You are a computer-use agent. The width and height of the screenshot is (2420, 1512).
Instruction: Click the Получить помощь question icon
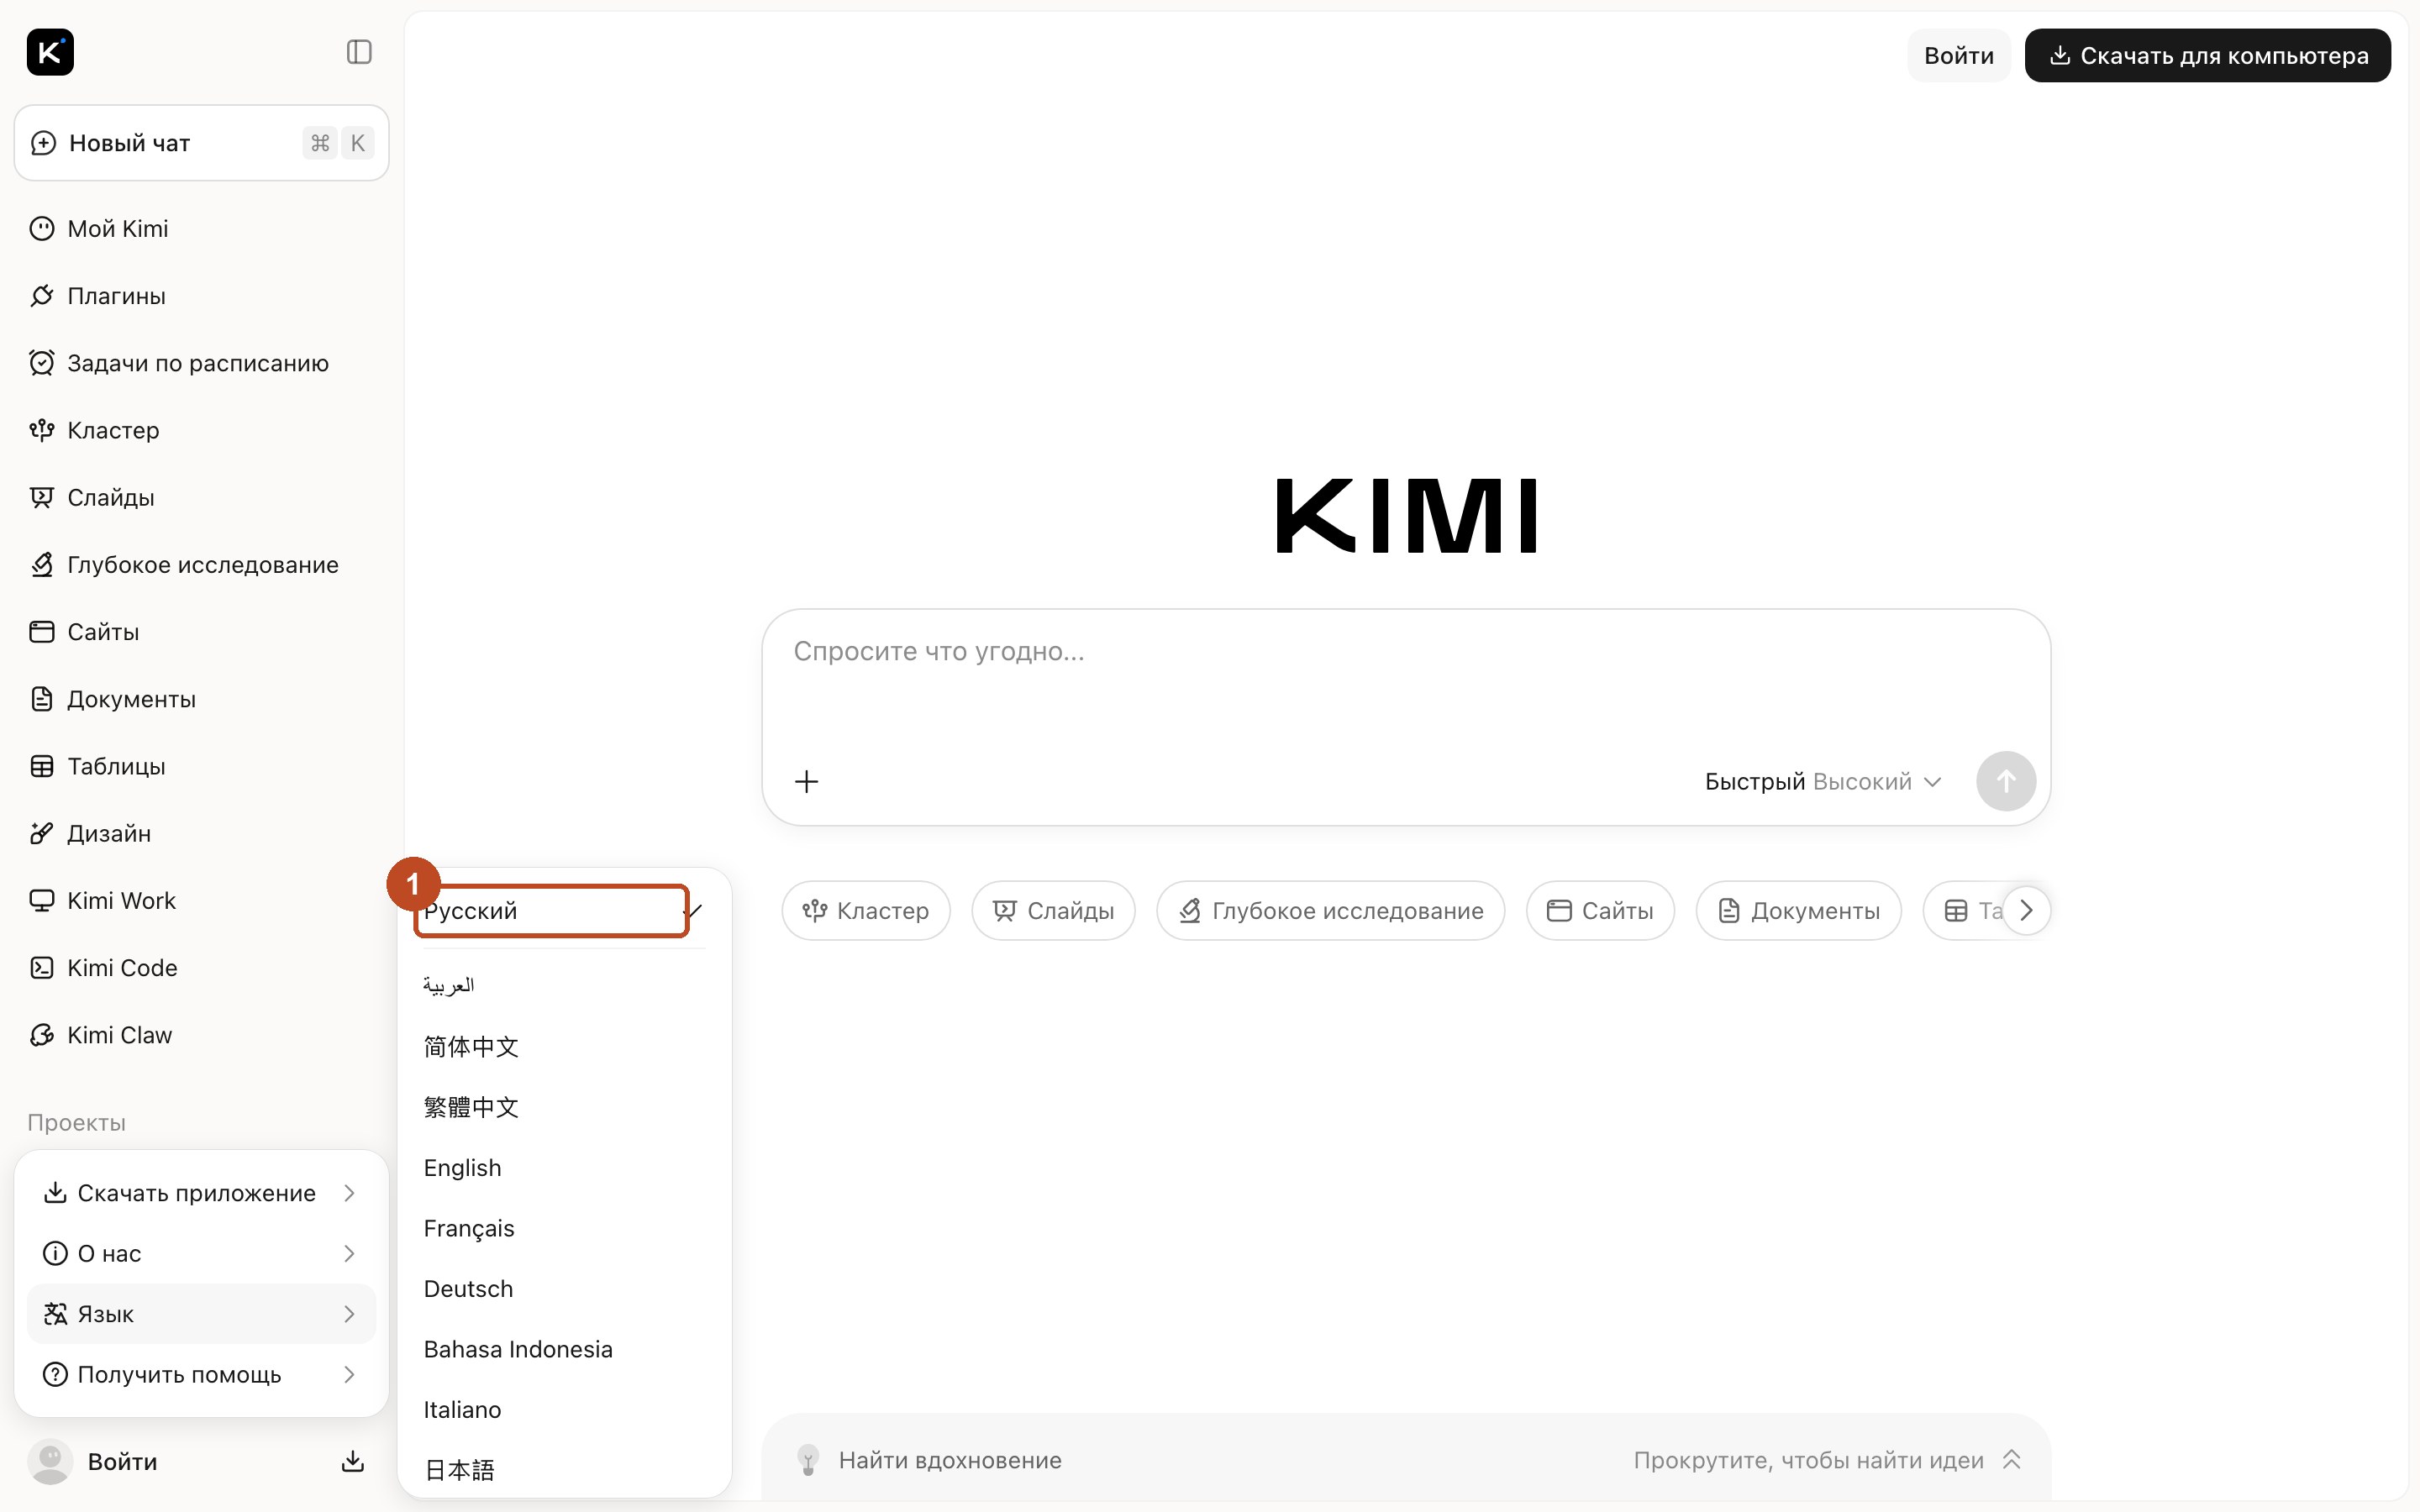tap(56, 1375)
